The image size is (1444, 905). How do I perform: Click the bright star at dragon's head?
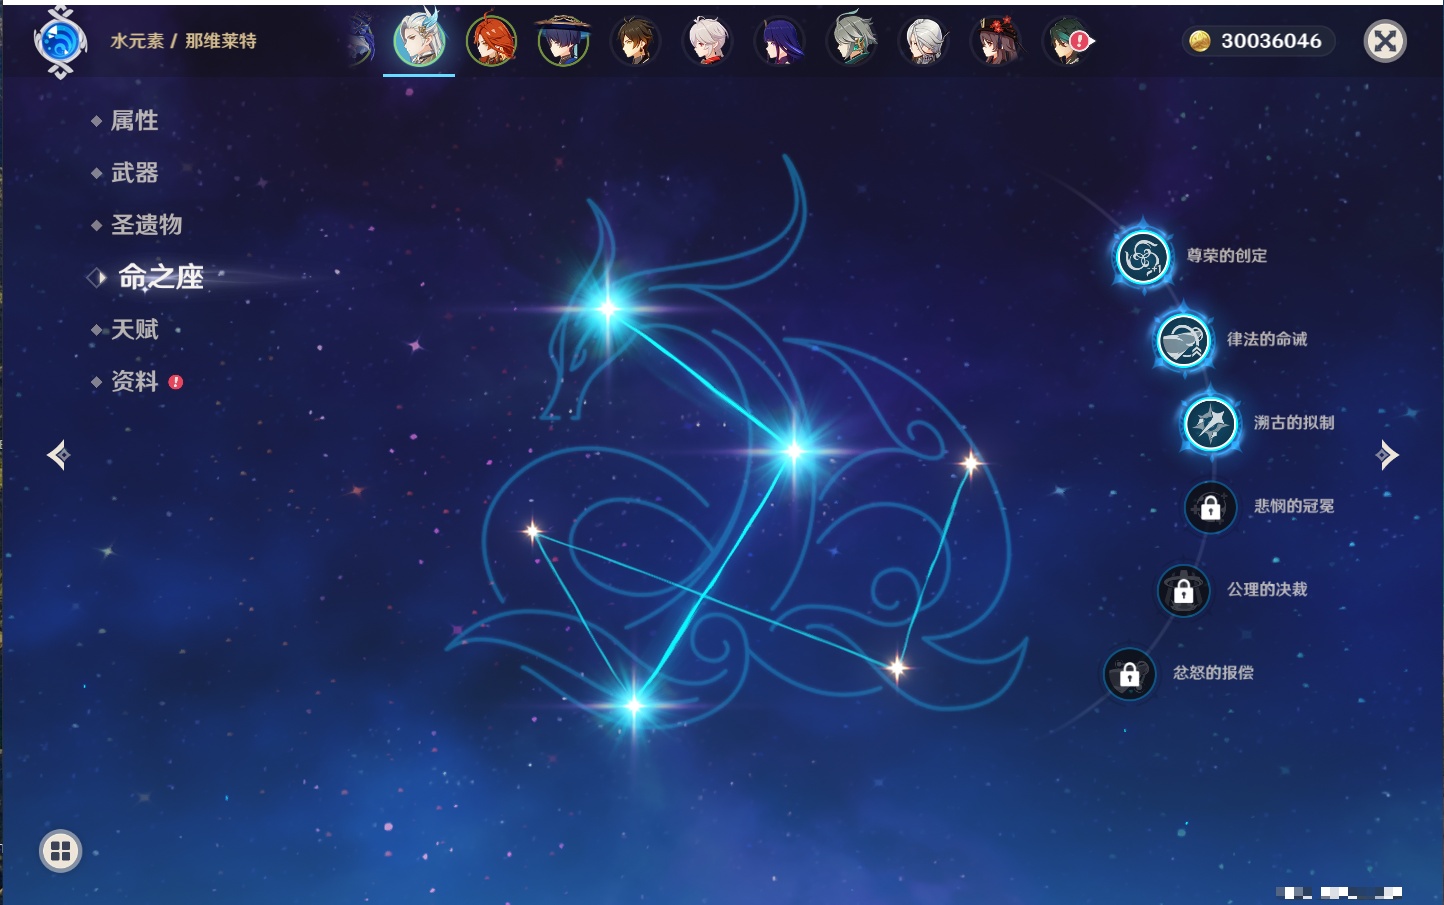point(607,309)
